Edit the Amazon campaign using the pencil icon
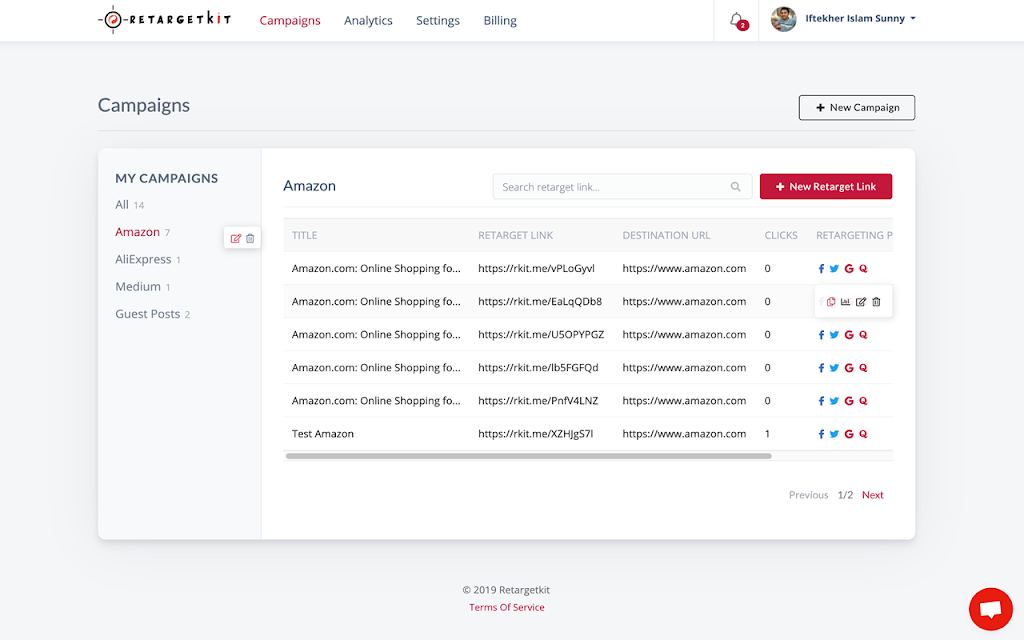This screenshot has height=640, width=1024. pyautogui.click(x=236, y=238)
